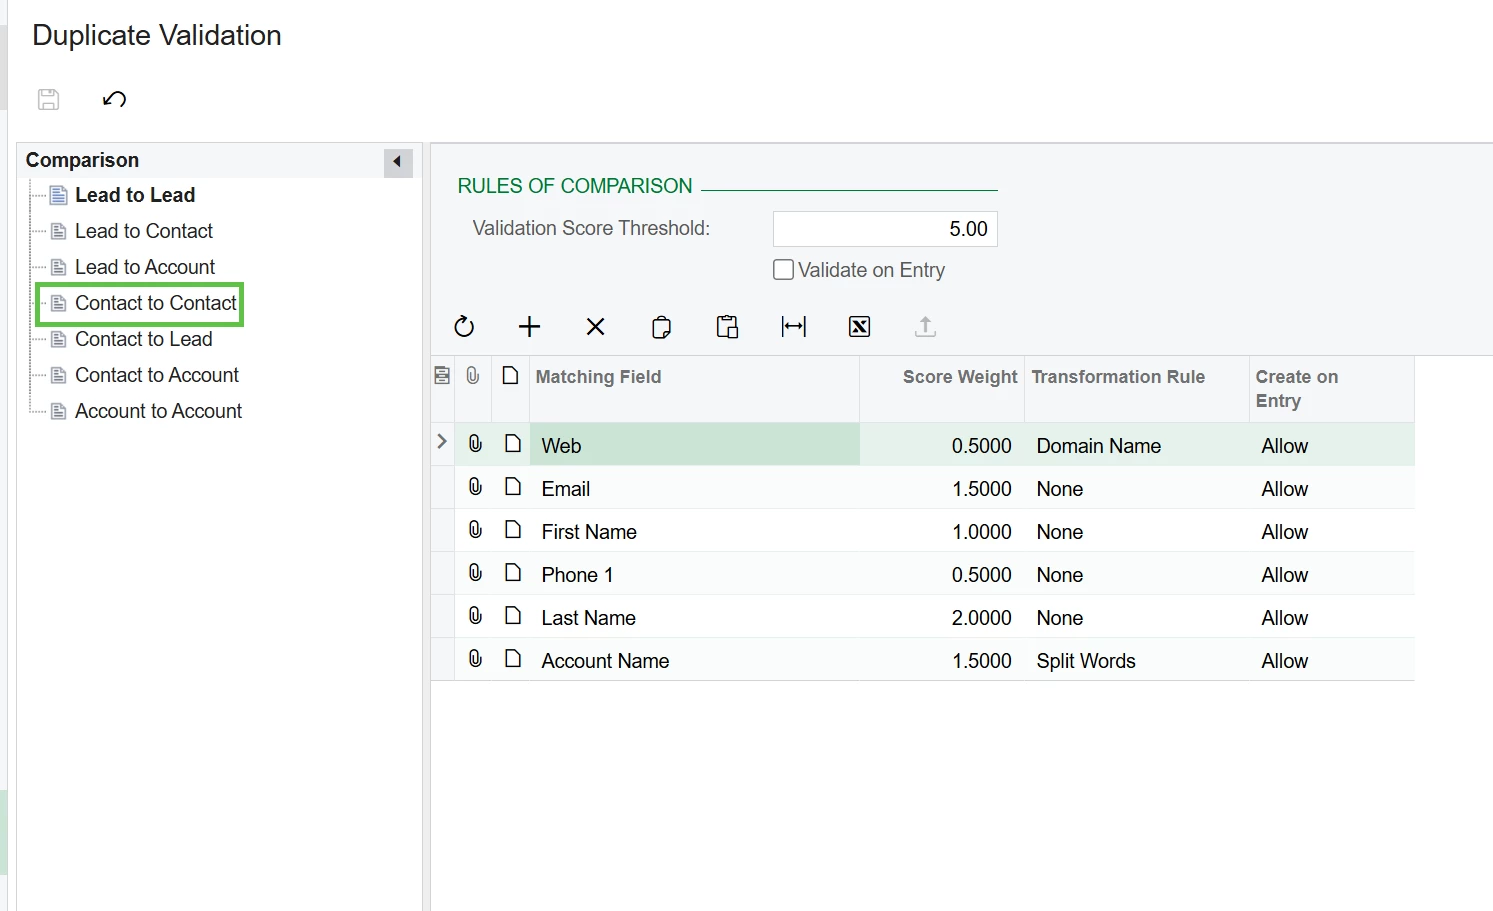Click Allow cell on Phone 1 row
The width and height of the screenshot is (1493, 911).
click(x=1332, y=574)
